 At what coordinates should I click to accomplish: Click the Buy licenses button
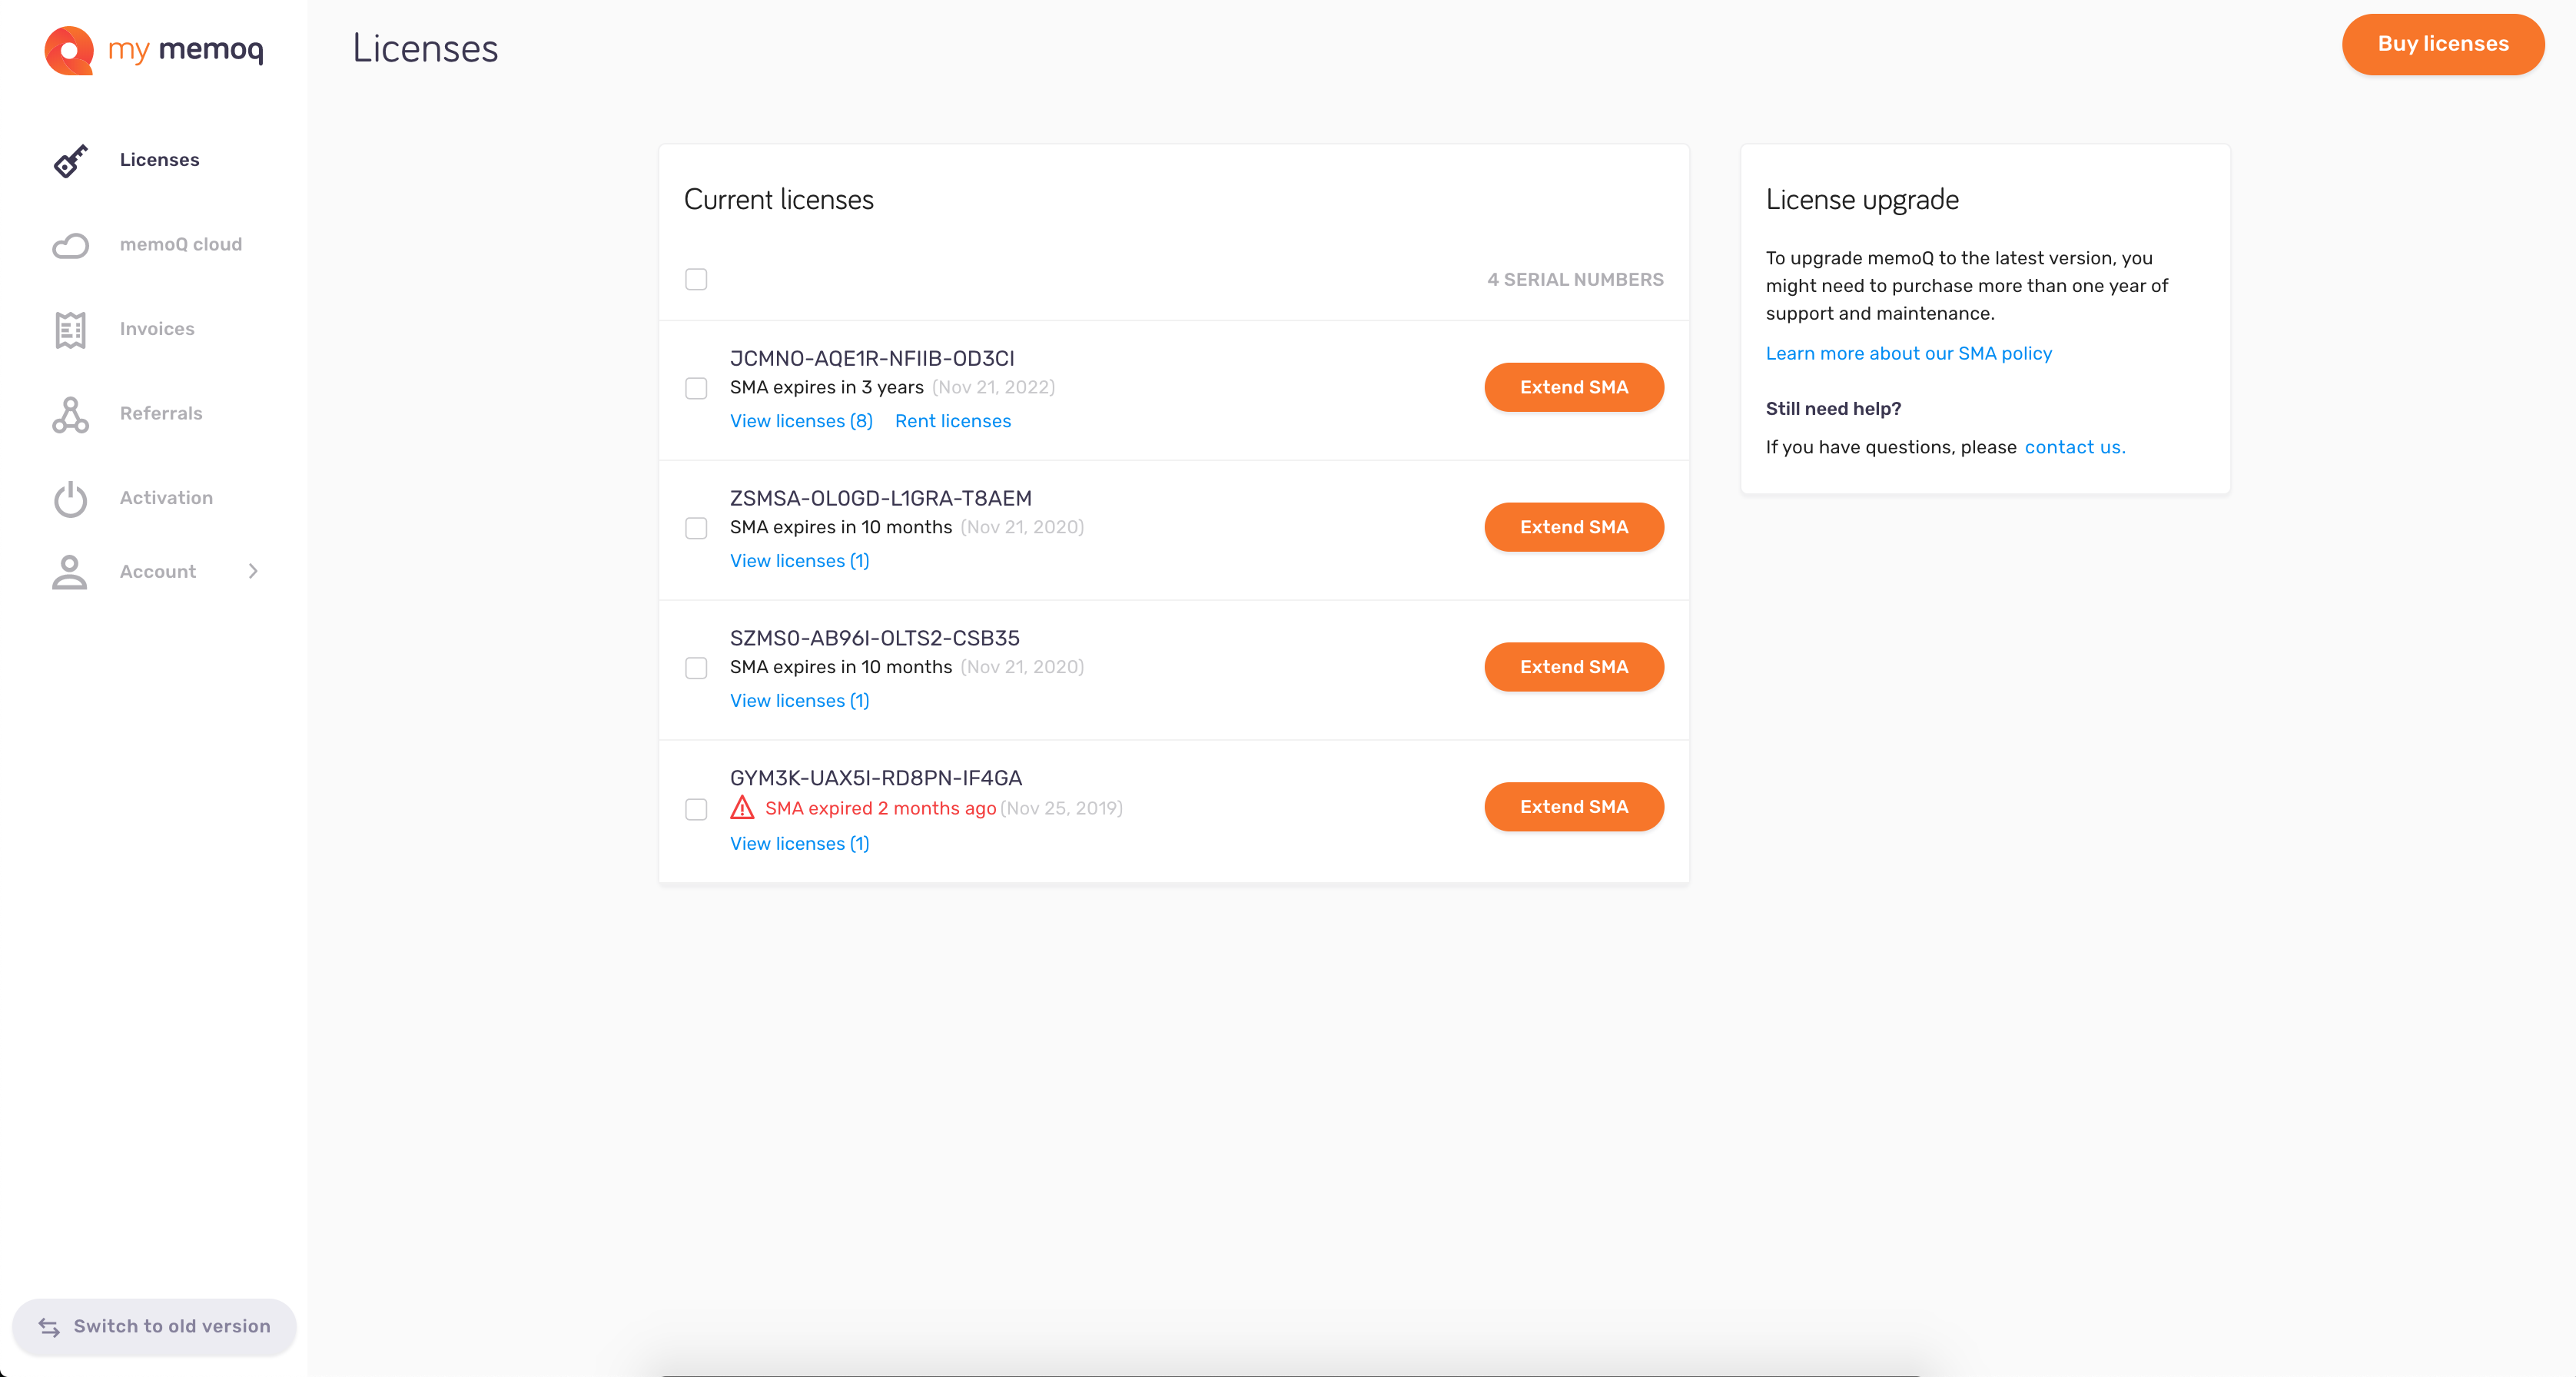tap(2443, 44)
